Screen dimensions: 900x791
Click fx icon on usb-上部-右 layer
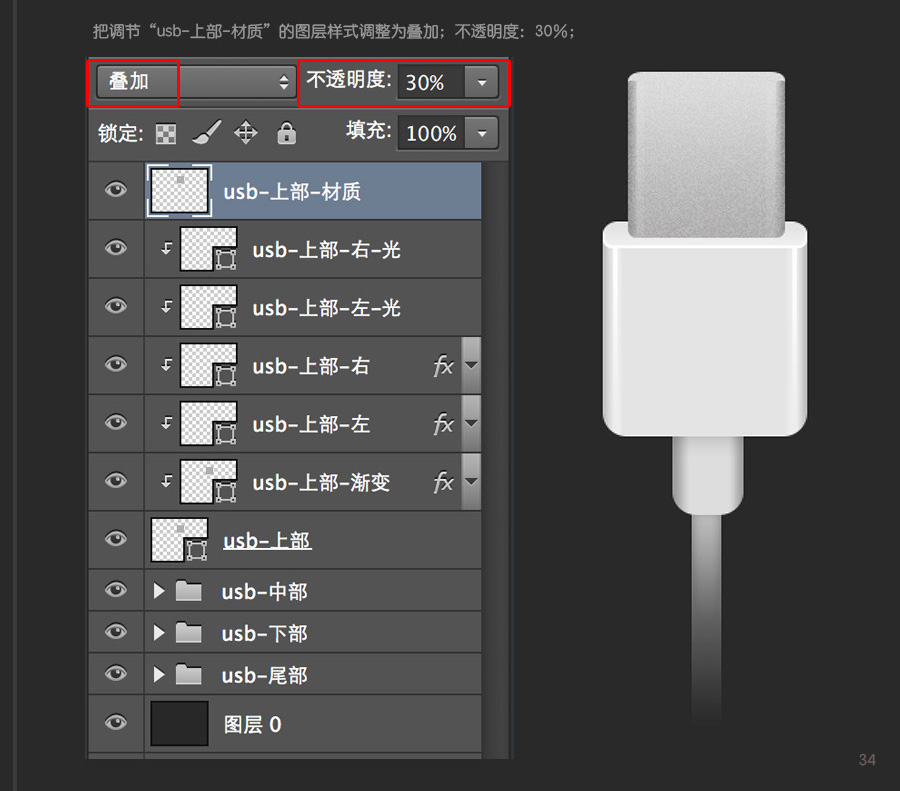pyautogui.click(x=443, y=366)
